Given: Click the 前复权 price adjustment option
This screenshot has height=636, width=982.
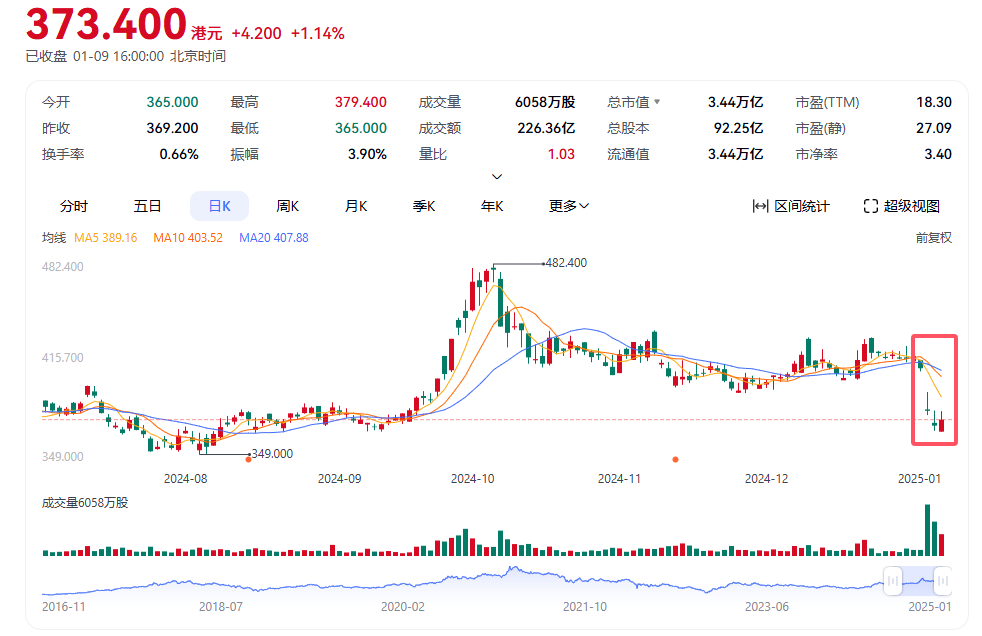Looking at the screenshot, I should 933,238.
